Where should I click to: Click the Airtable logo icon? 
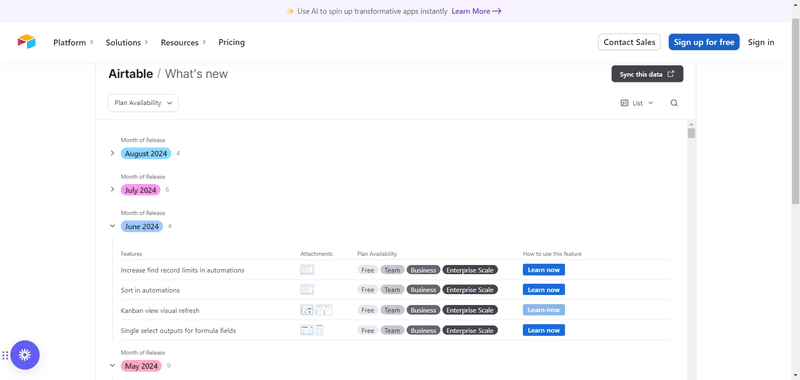tap(27, 42)
